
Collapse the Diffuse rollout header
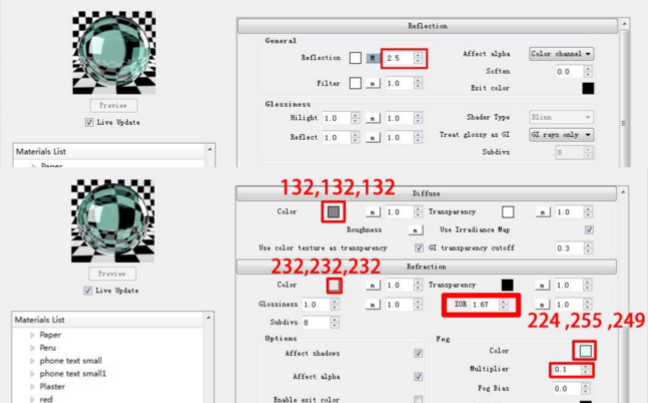pos(426,193)
